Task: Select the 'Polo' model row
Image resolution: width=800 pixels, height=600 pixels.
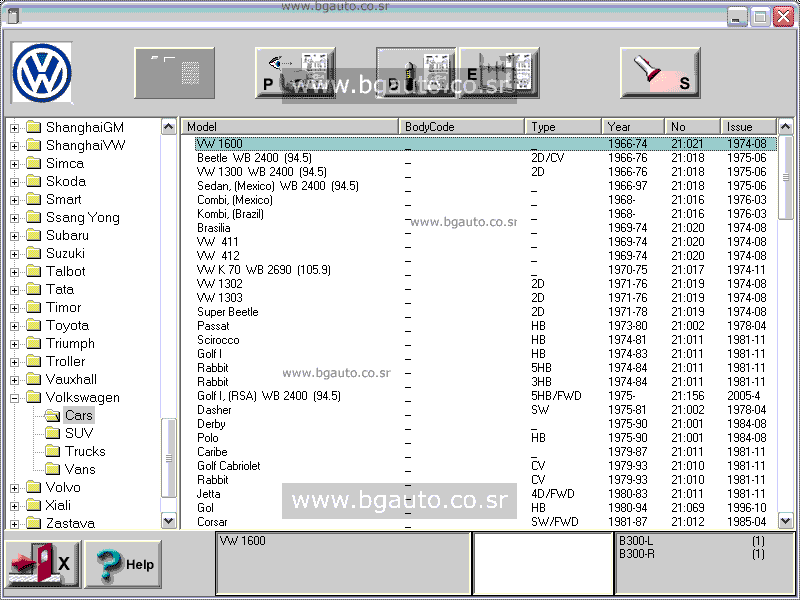Action: (x=486, y=438)
